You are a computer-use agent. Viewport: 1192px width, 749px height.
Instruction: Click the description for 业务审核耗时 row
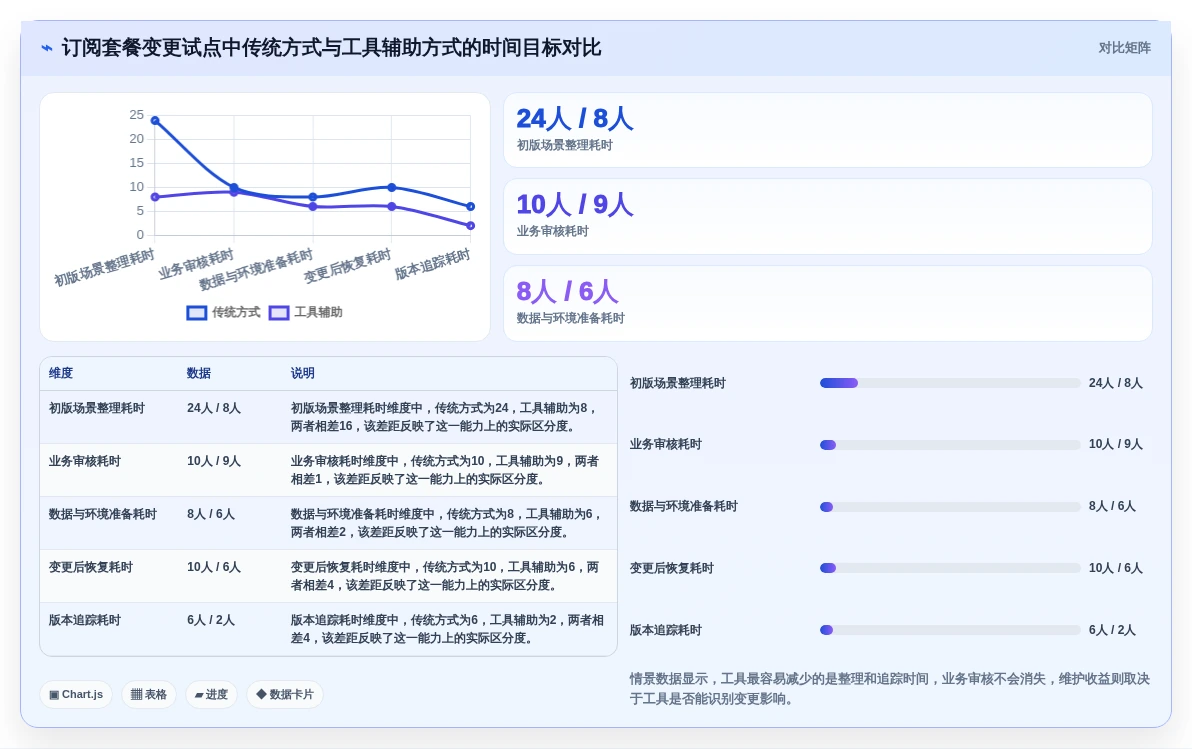[445, 470]
